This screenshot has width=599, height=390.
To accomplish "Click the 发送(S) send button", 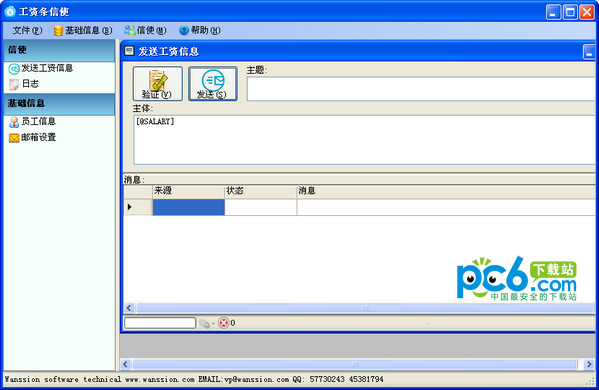I will pos(213,84).
